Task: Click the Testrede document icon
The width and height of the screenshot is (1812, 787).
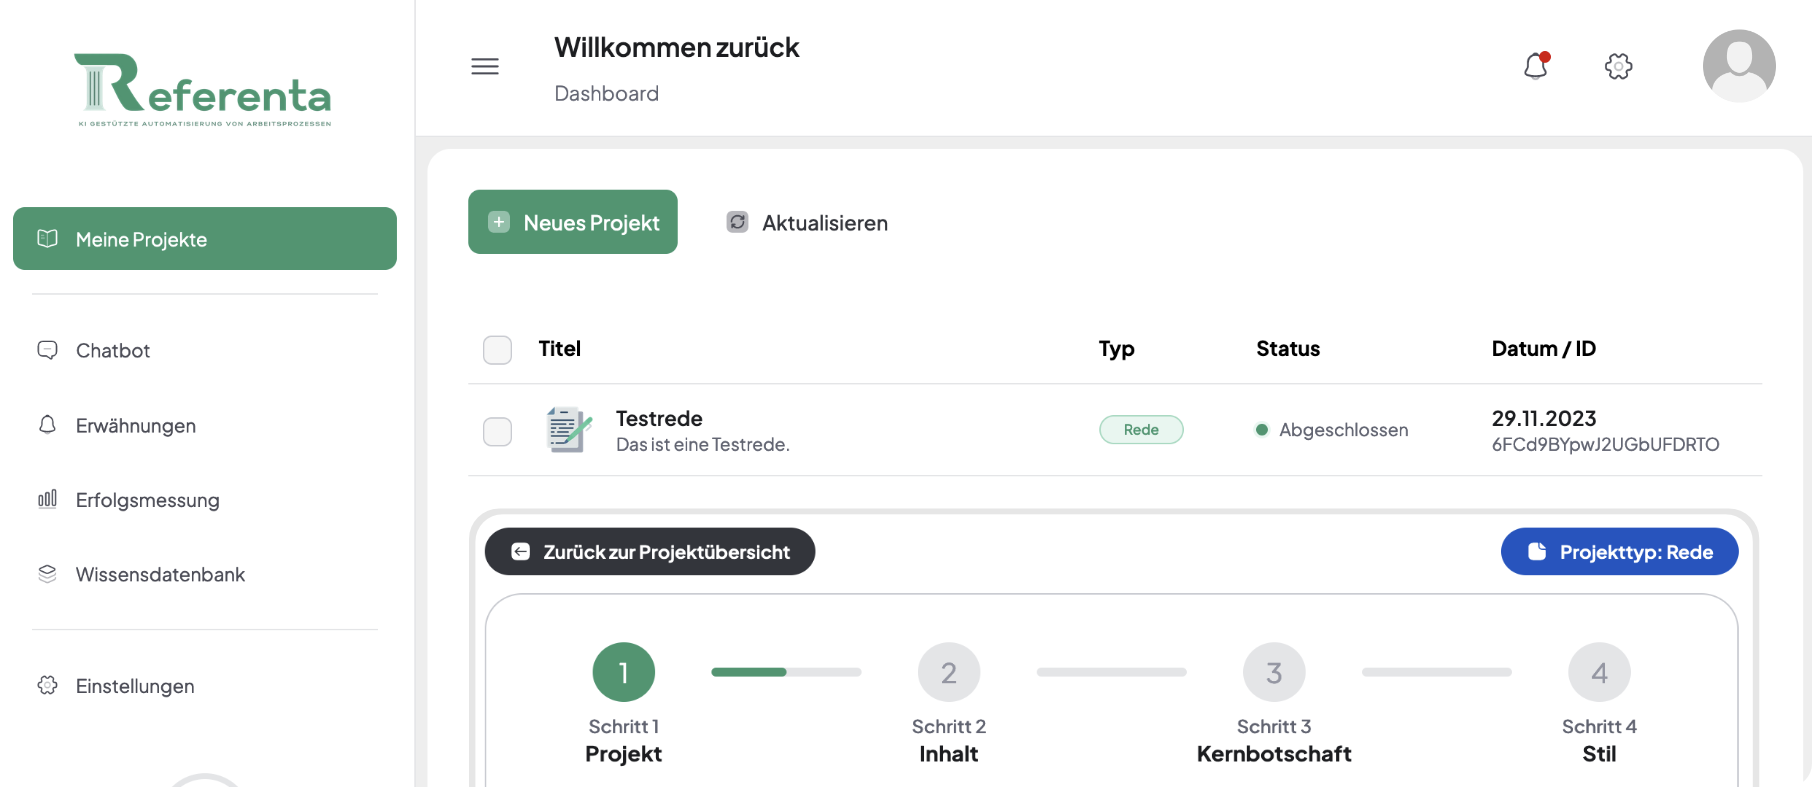Action: [x=569, y=430]
